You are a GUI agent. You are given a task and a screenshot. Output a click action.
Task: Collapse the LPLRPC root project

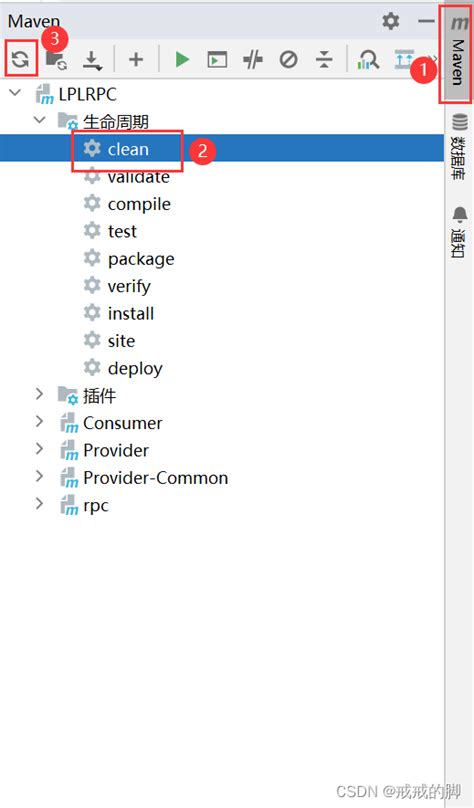pyautogui.click(x=15, y=93)
